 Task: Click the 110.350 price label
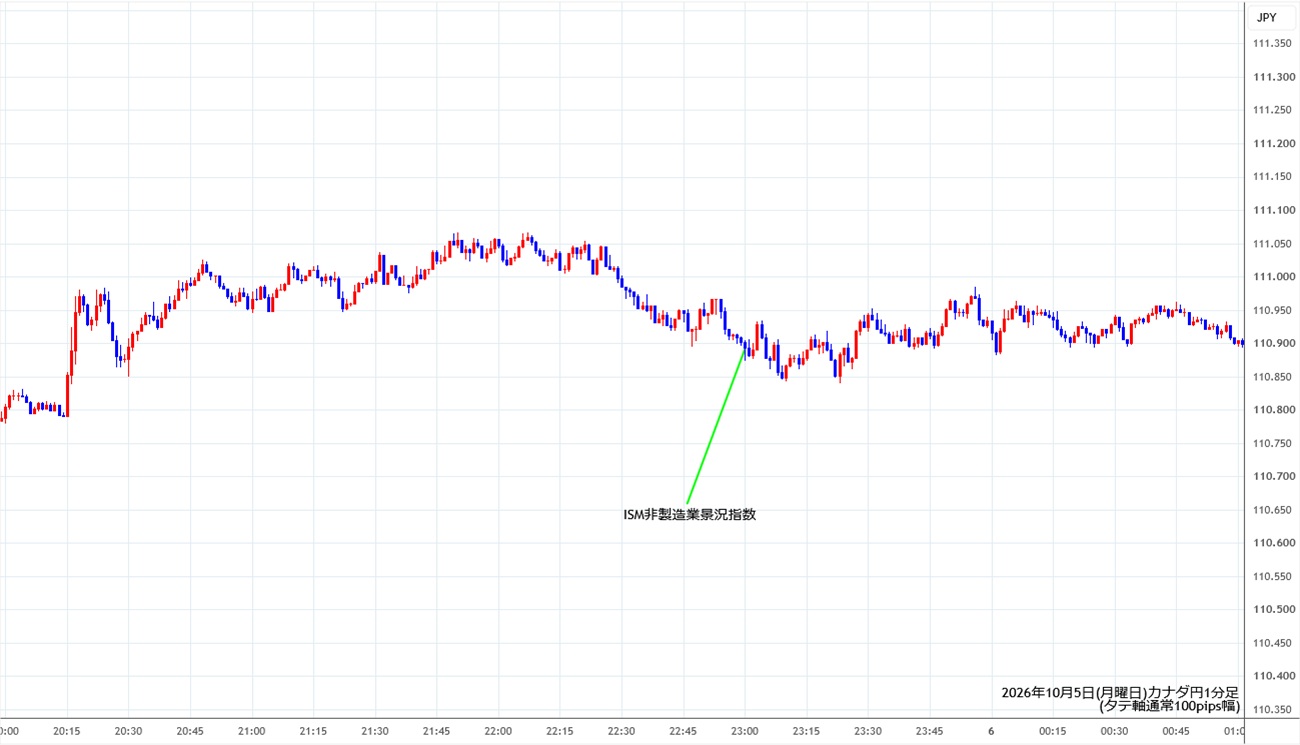click(x=1272, y=709)
